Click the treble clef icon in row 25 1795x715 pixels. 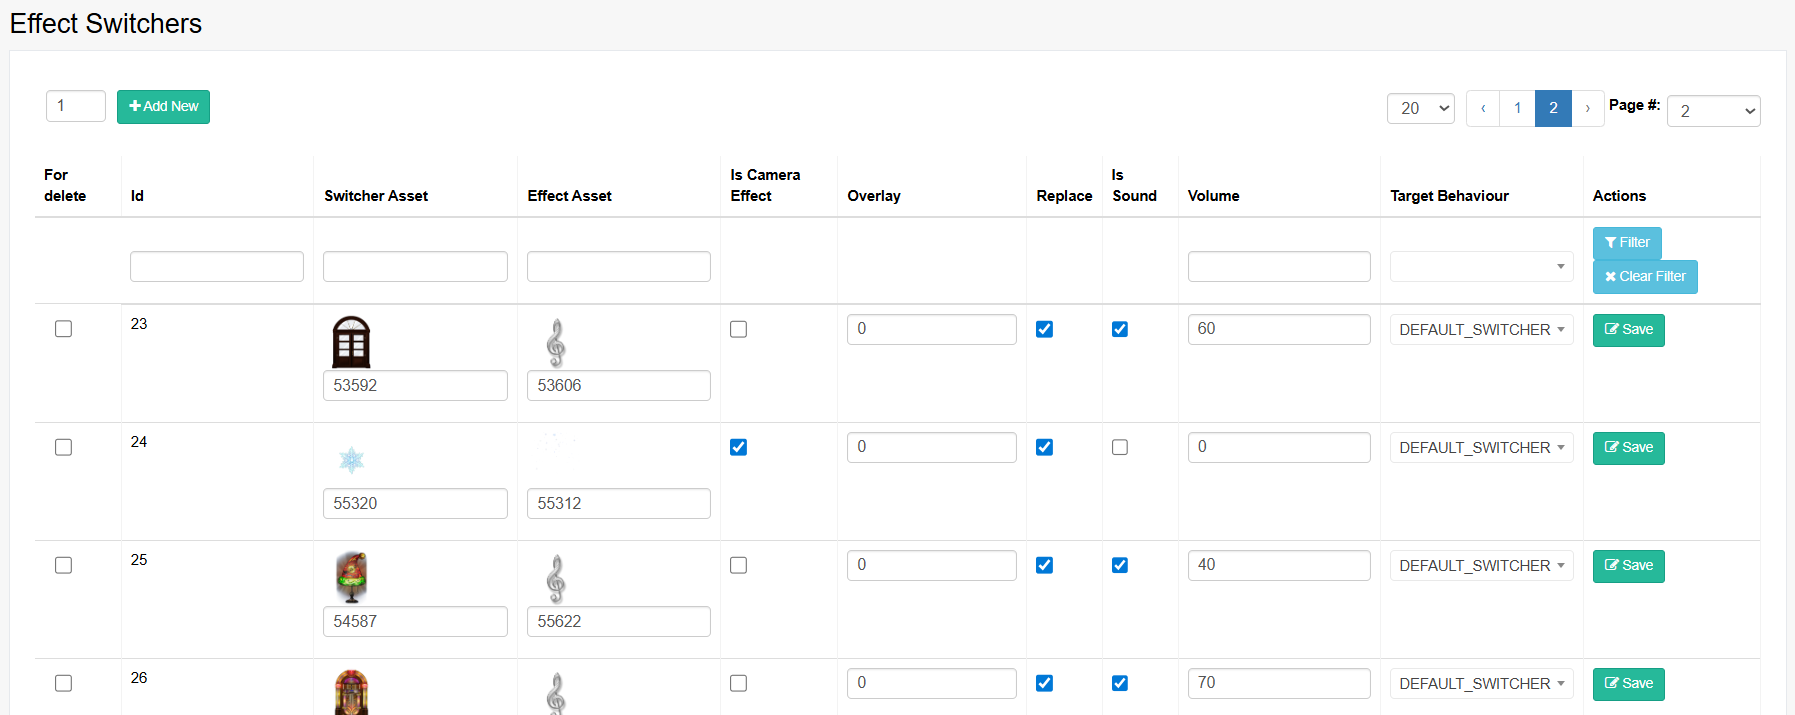click(x=556, y=579)
